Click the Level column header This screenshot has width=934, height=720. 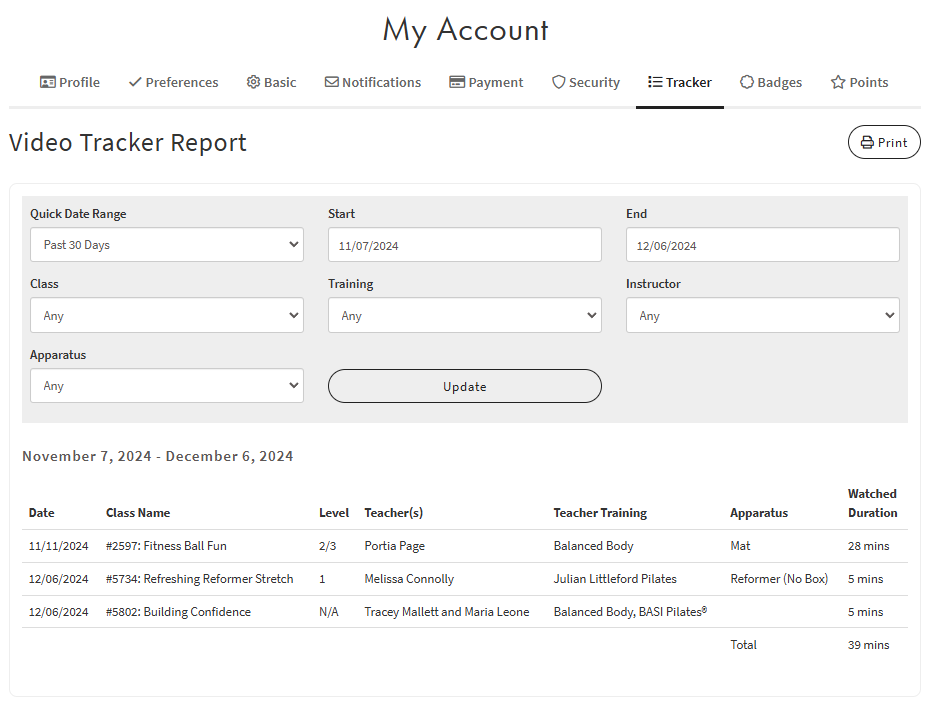pyautogui.click(x=334, y=513)
